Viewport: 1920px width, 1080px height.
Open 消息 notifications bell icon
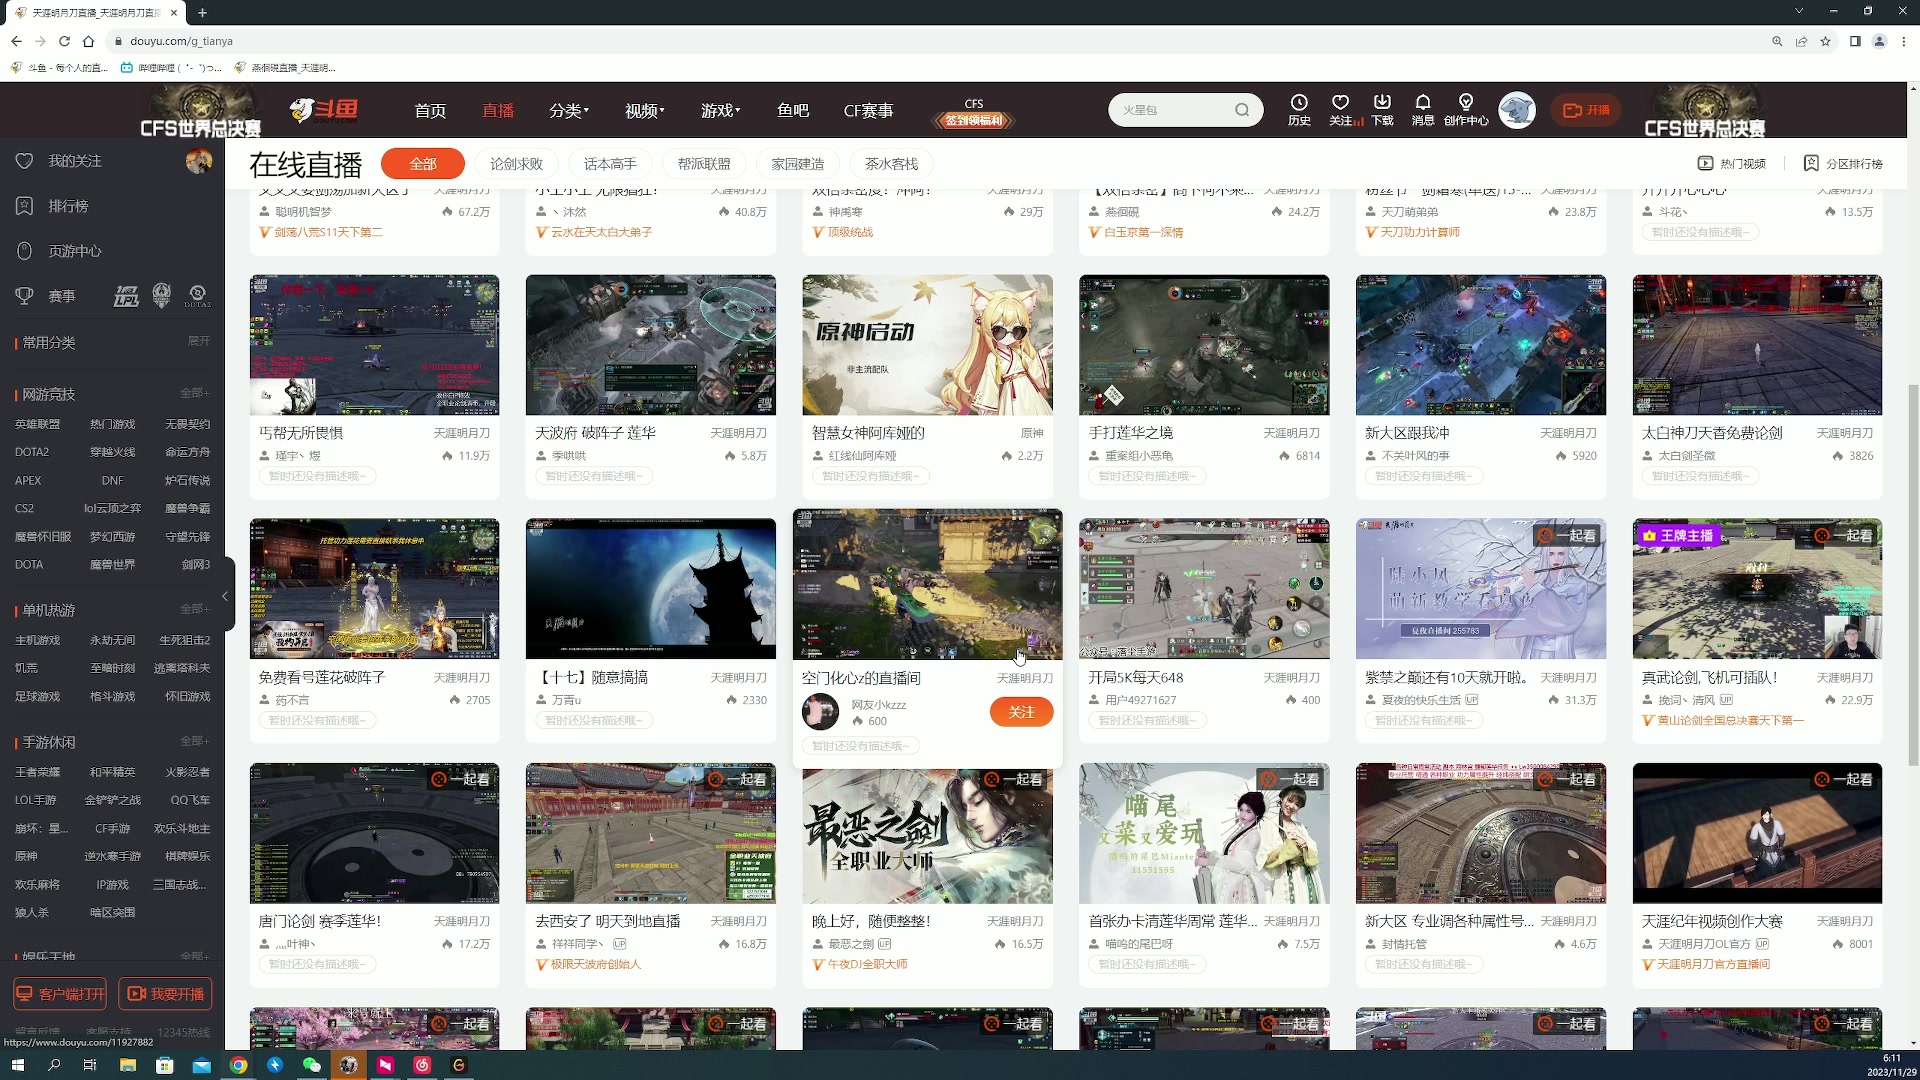point(1422,110)
